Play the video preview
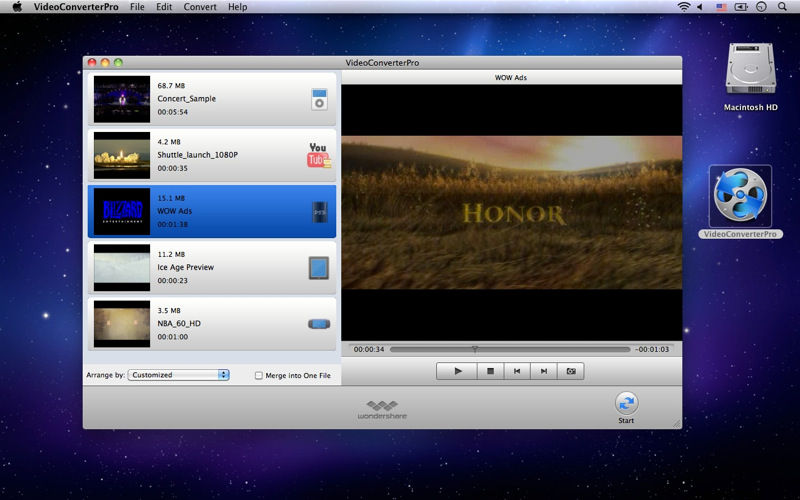Viewport: 800px width, 500px height. click(x=457, y=371)
